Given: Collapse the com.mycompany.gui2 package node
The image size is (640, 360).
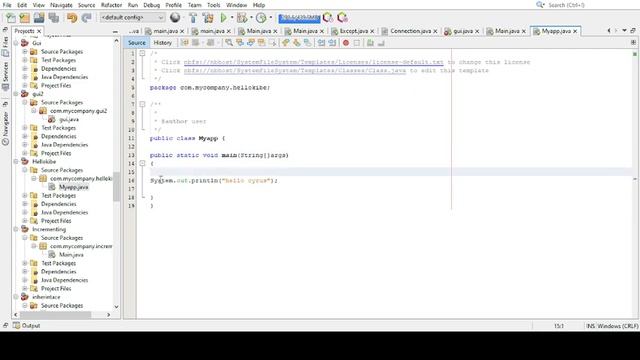Looking at the screenshot, I should coord(34,111).
